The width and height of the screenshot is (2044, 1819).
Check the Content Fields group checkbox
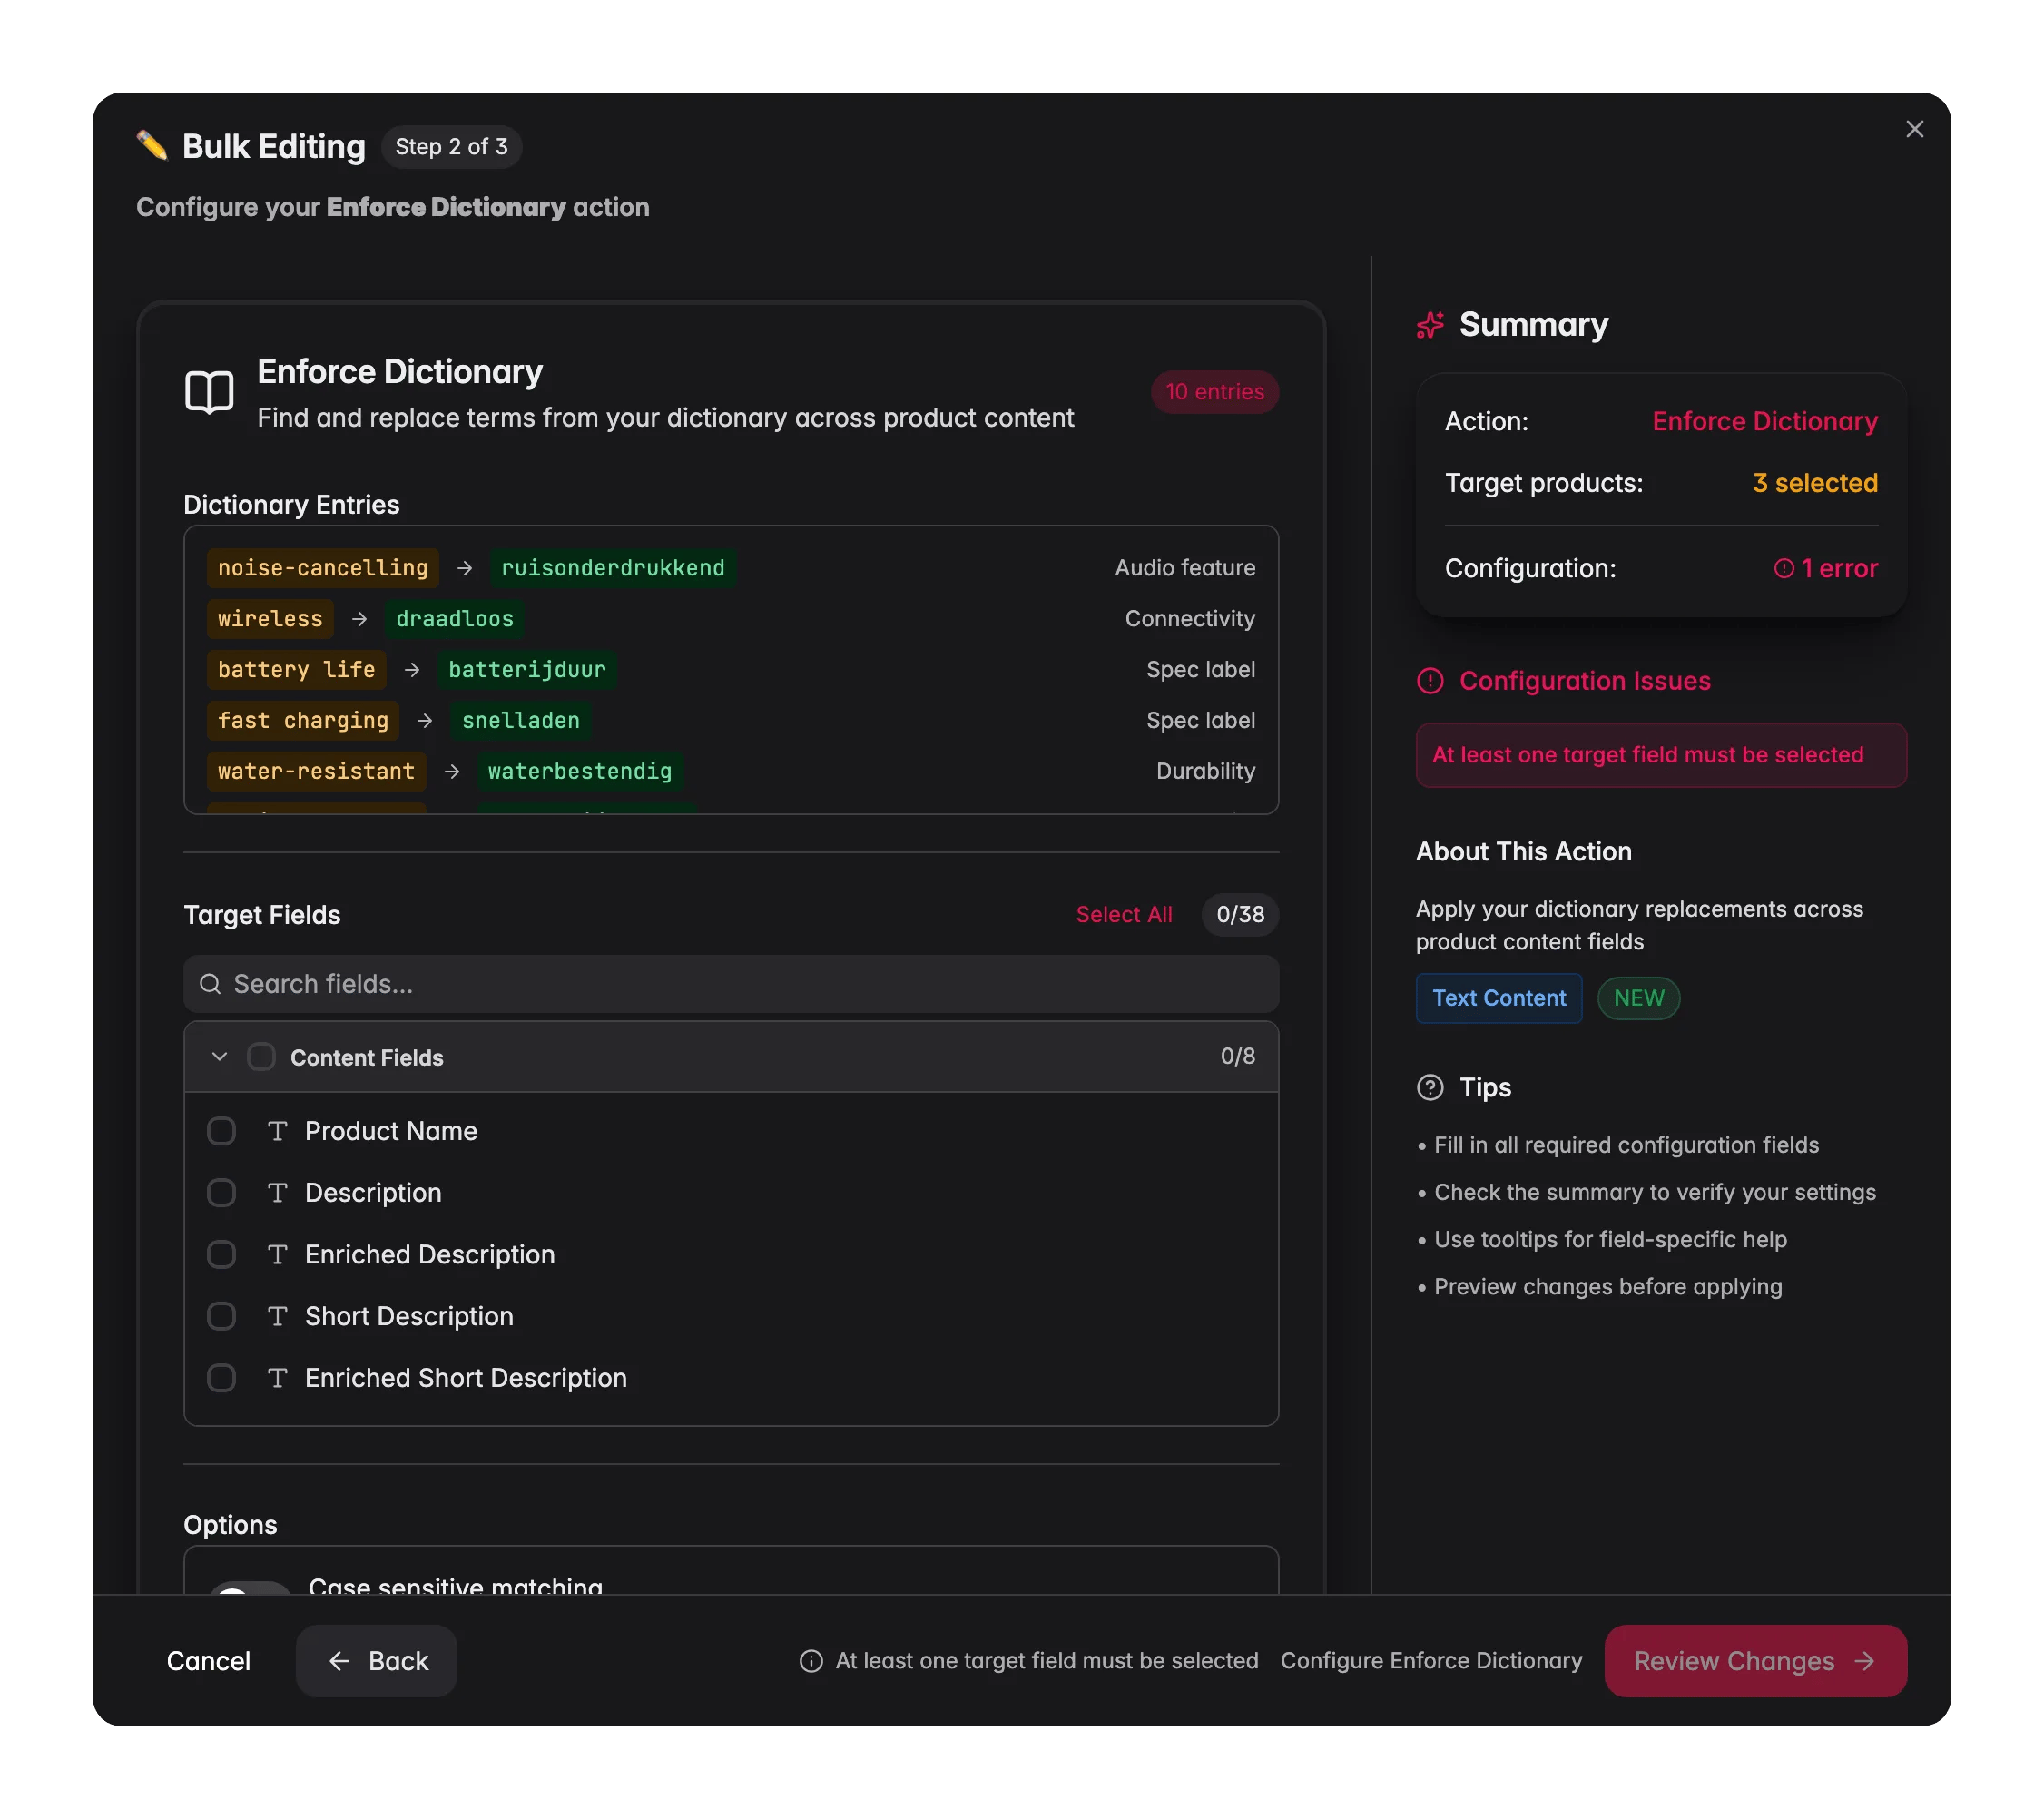[261, 1057]
